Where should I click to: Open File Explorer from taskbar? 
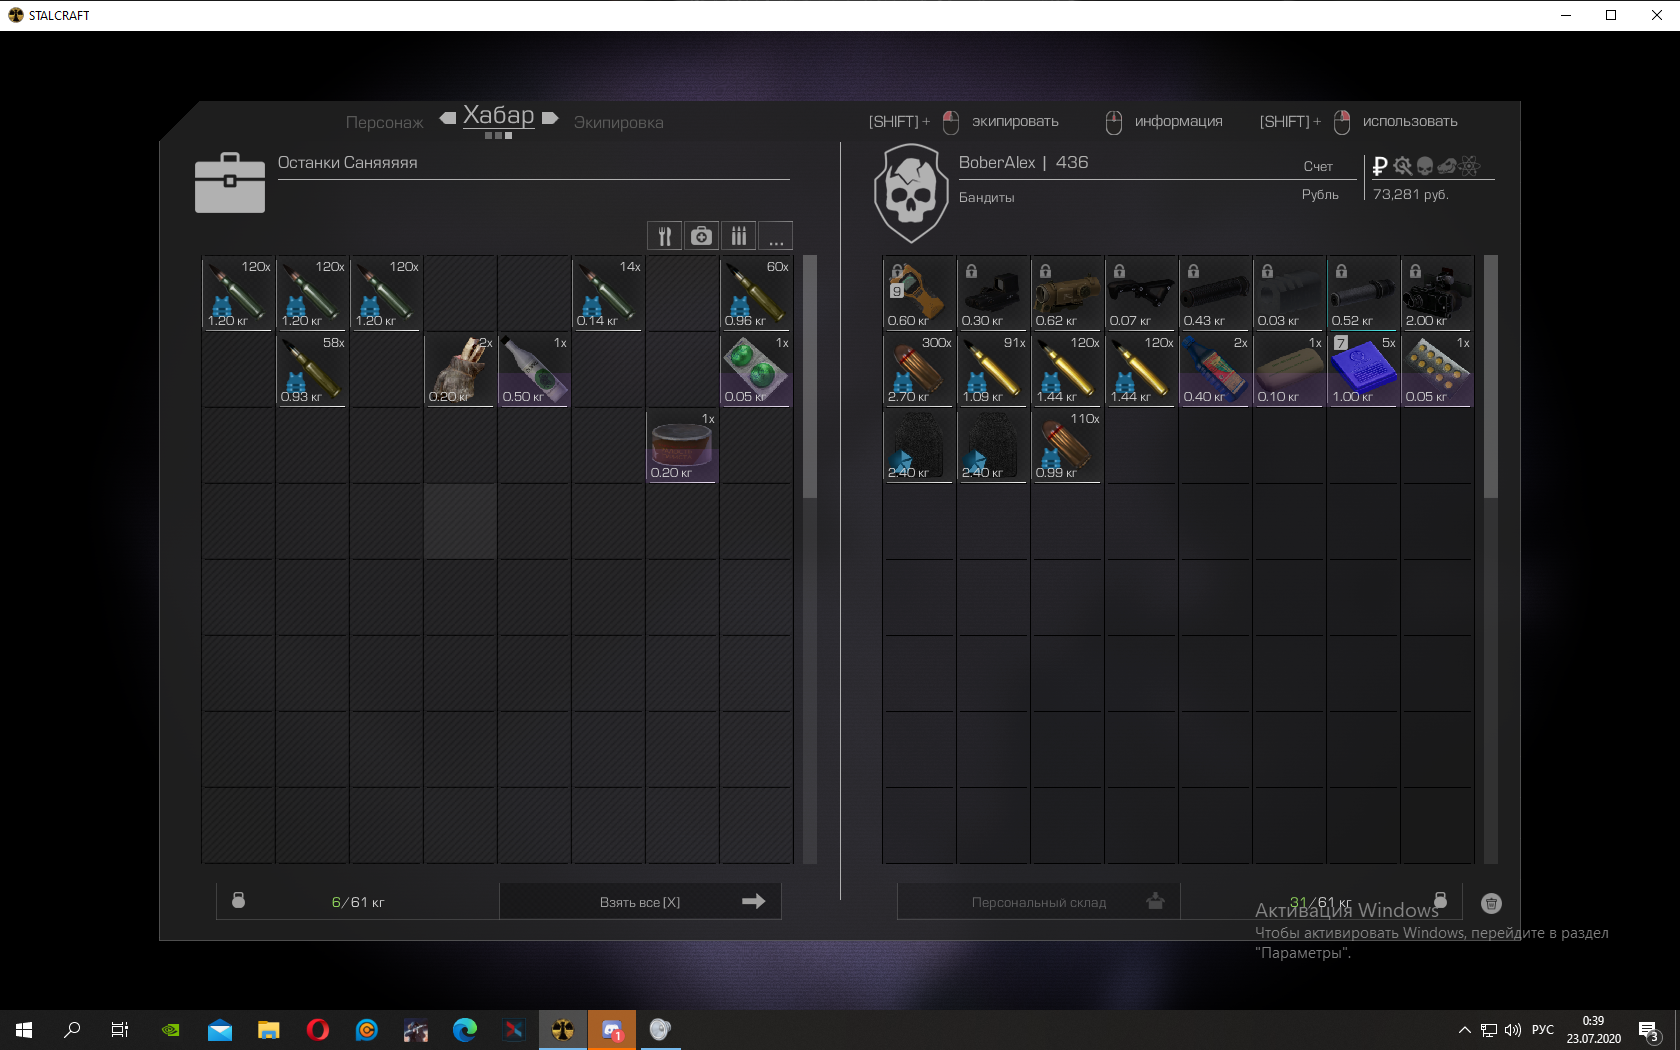tap(269, 1029)
